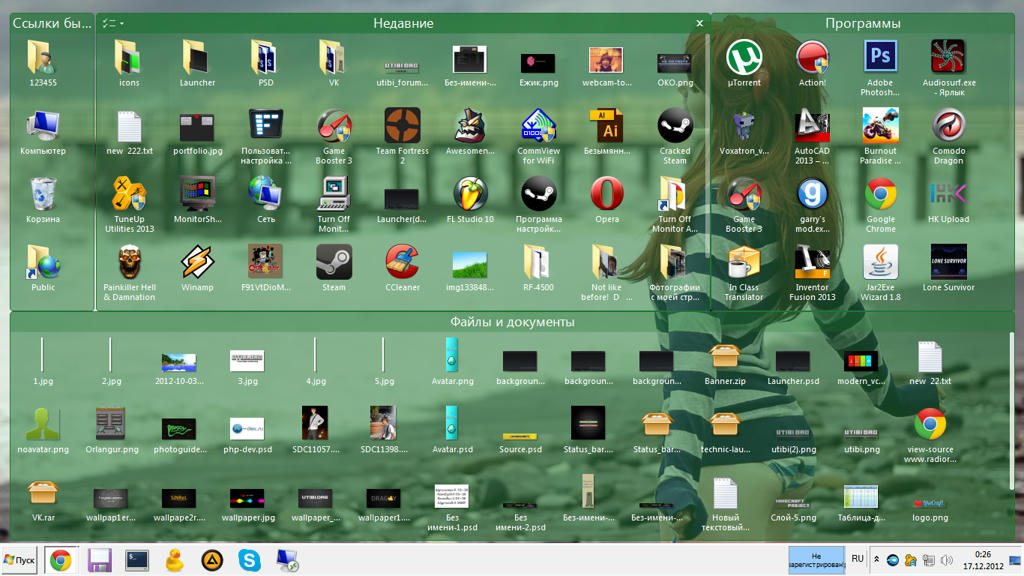Launch Inventor Fusion 2013

pos(812,272)
